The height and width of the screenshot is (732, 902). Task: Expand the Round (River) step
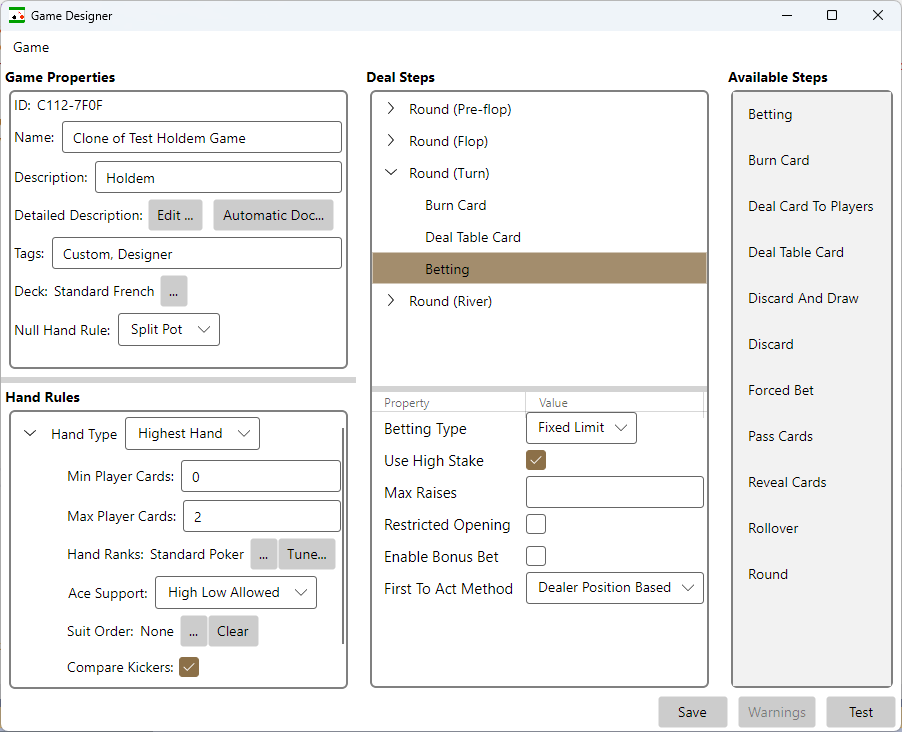391,300
